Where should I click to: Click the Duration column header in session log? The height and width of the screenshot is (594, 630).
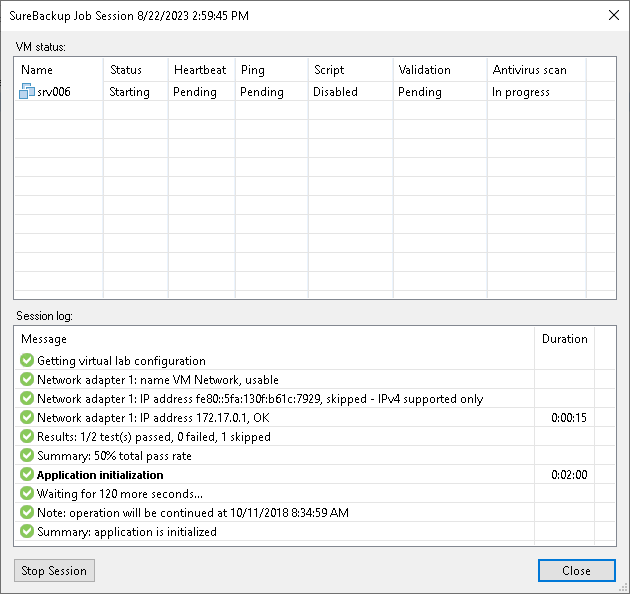[565, 339]
